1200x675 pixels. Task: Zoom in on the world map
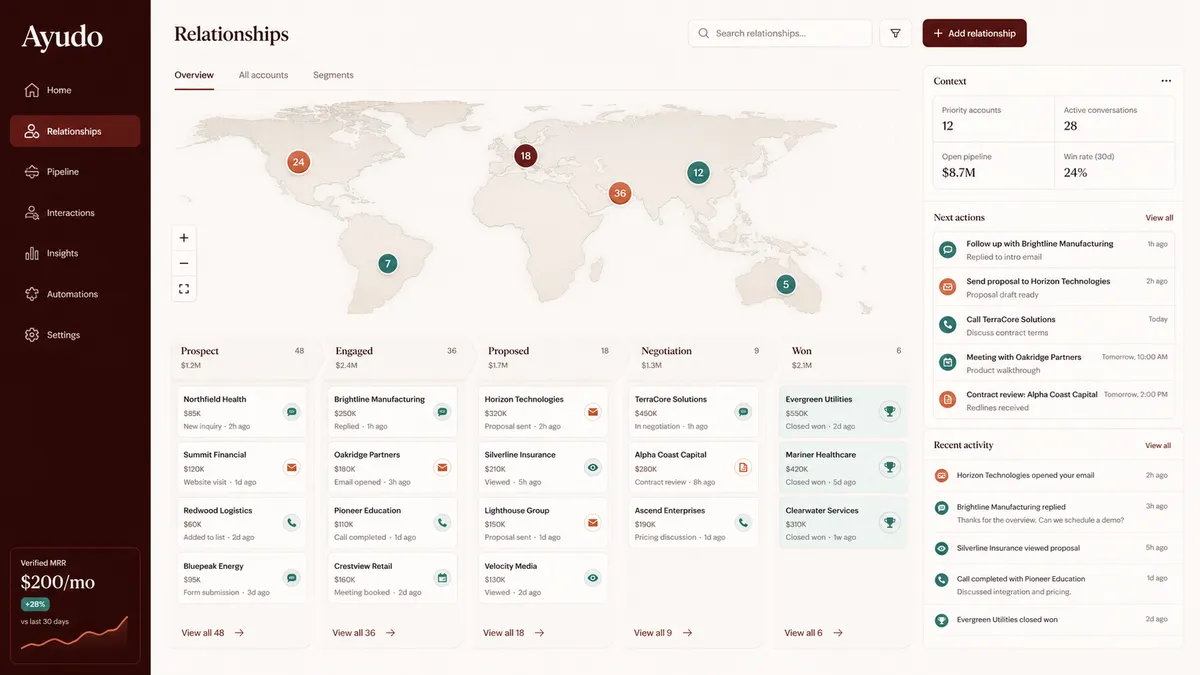point(184,238)
